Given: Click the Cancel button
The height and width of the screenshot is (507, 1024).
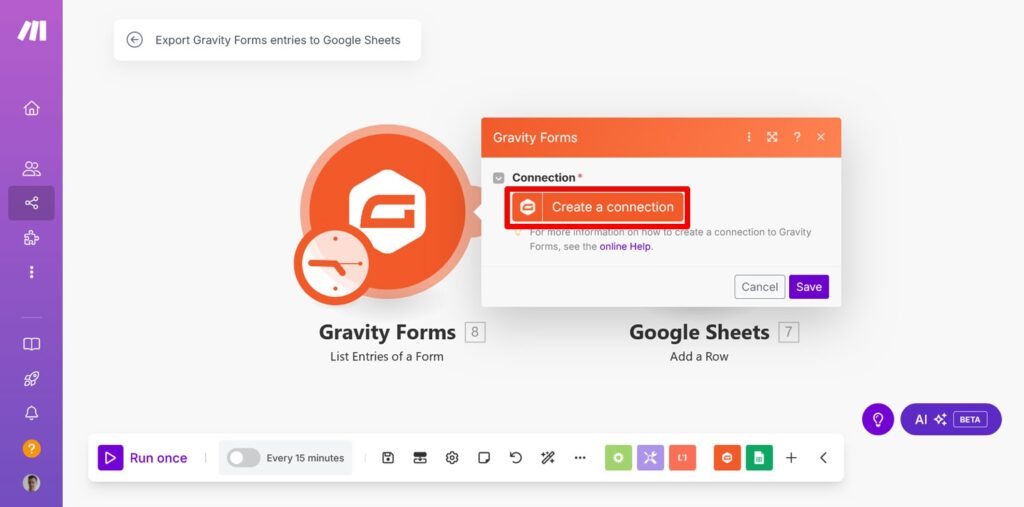Looking at the screenshot, I should click(760, 287).
